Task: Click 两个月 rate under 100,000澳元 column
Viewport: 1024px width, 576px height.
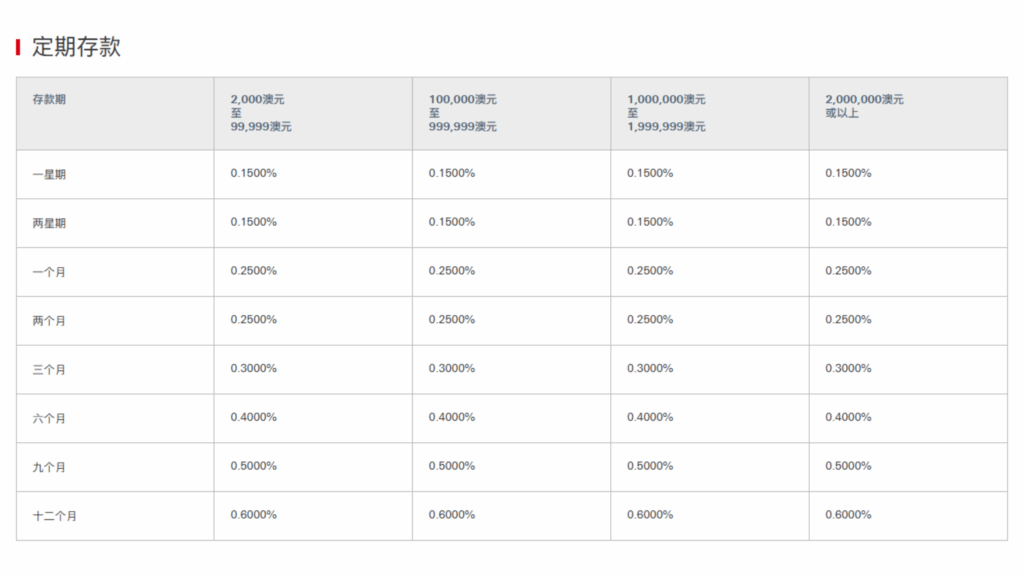Action: [452, 319]
